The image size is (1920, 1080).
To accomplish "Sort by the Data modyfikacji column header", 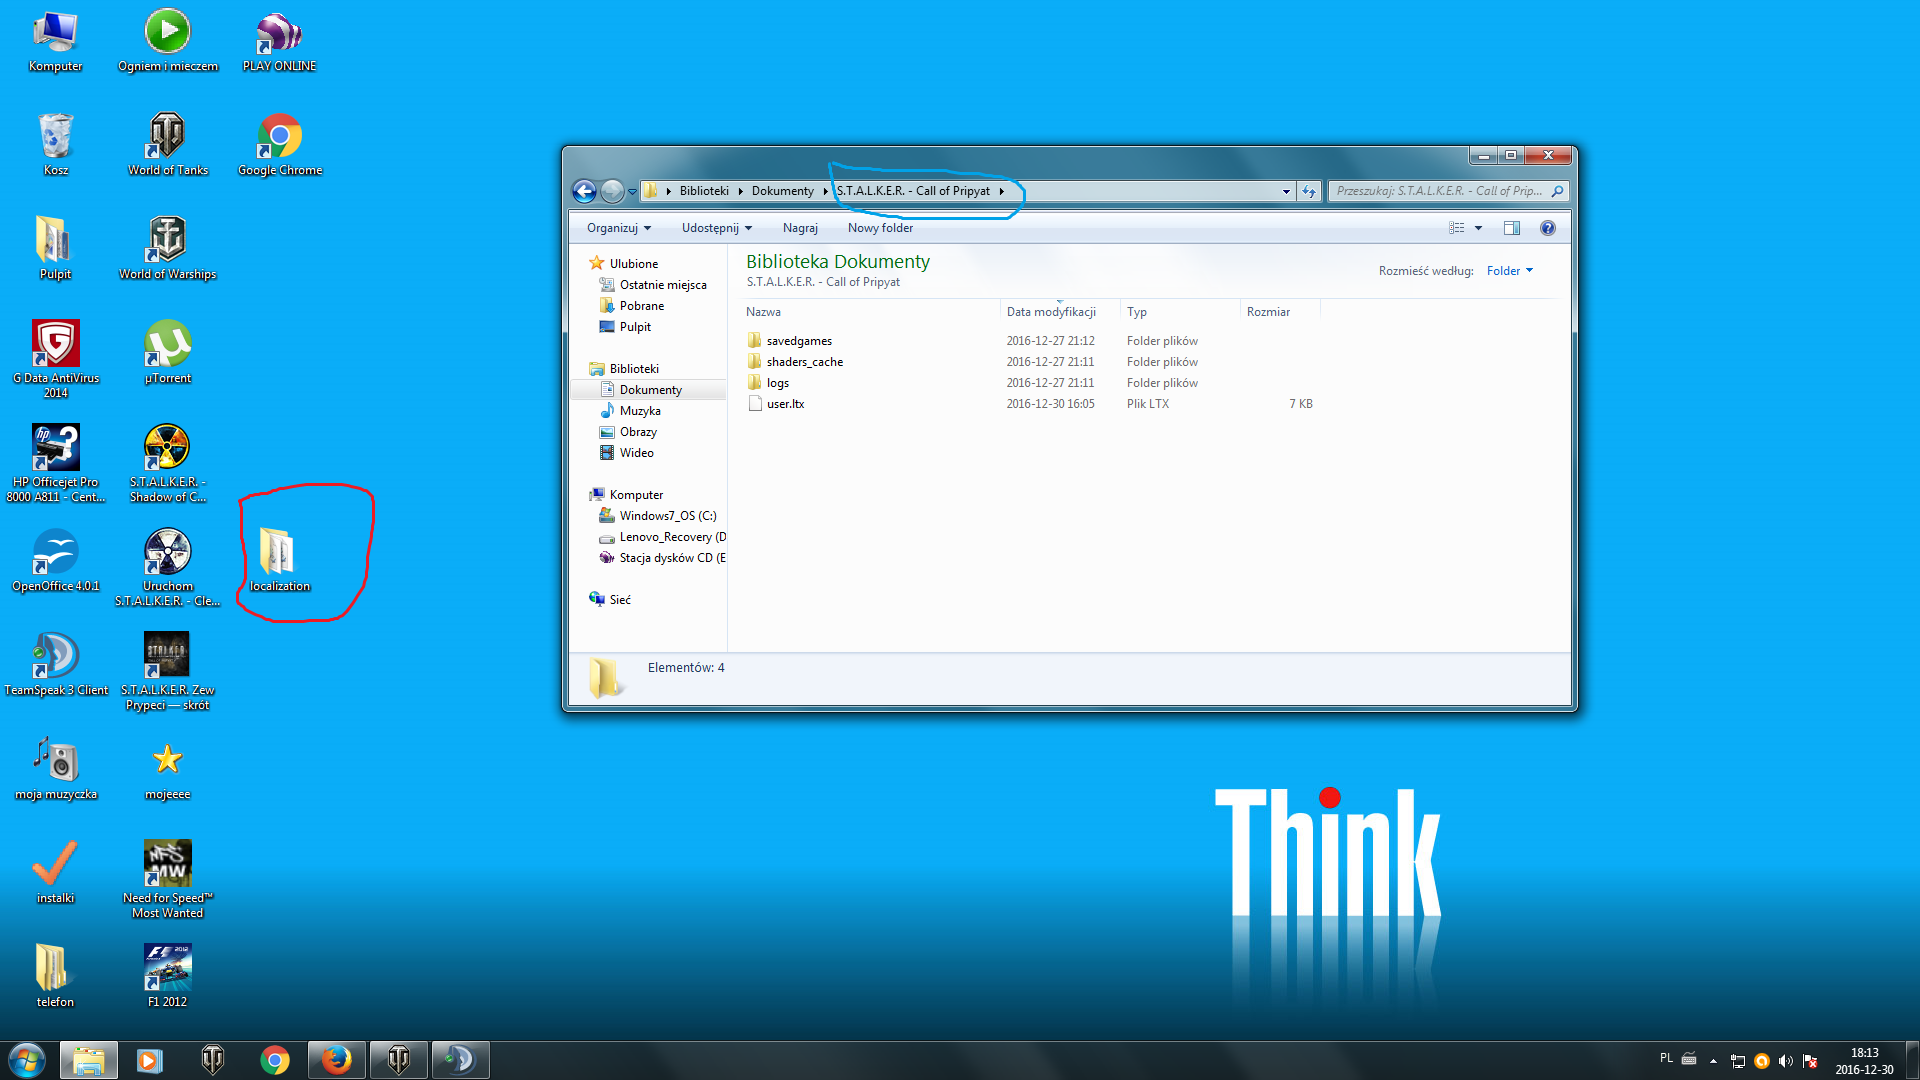I will click(x=1050, y=312).
